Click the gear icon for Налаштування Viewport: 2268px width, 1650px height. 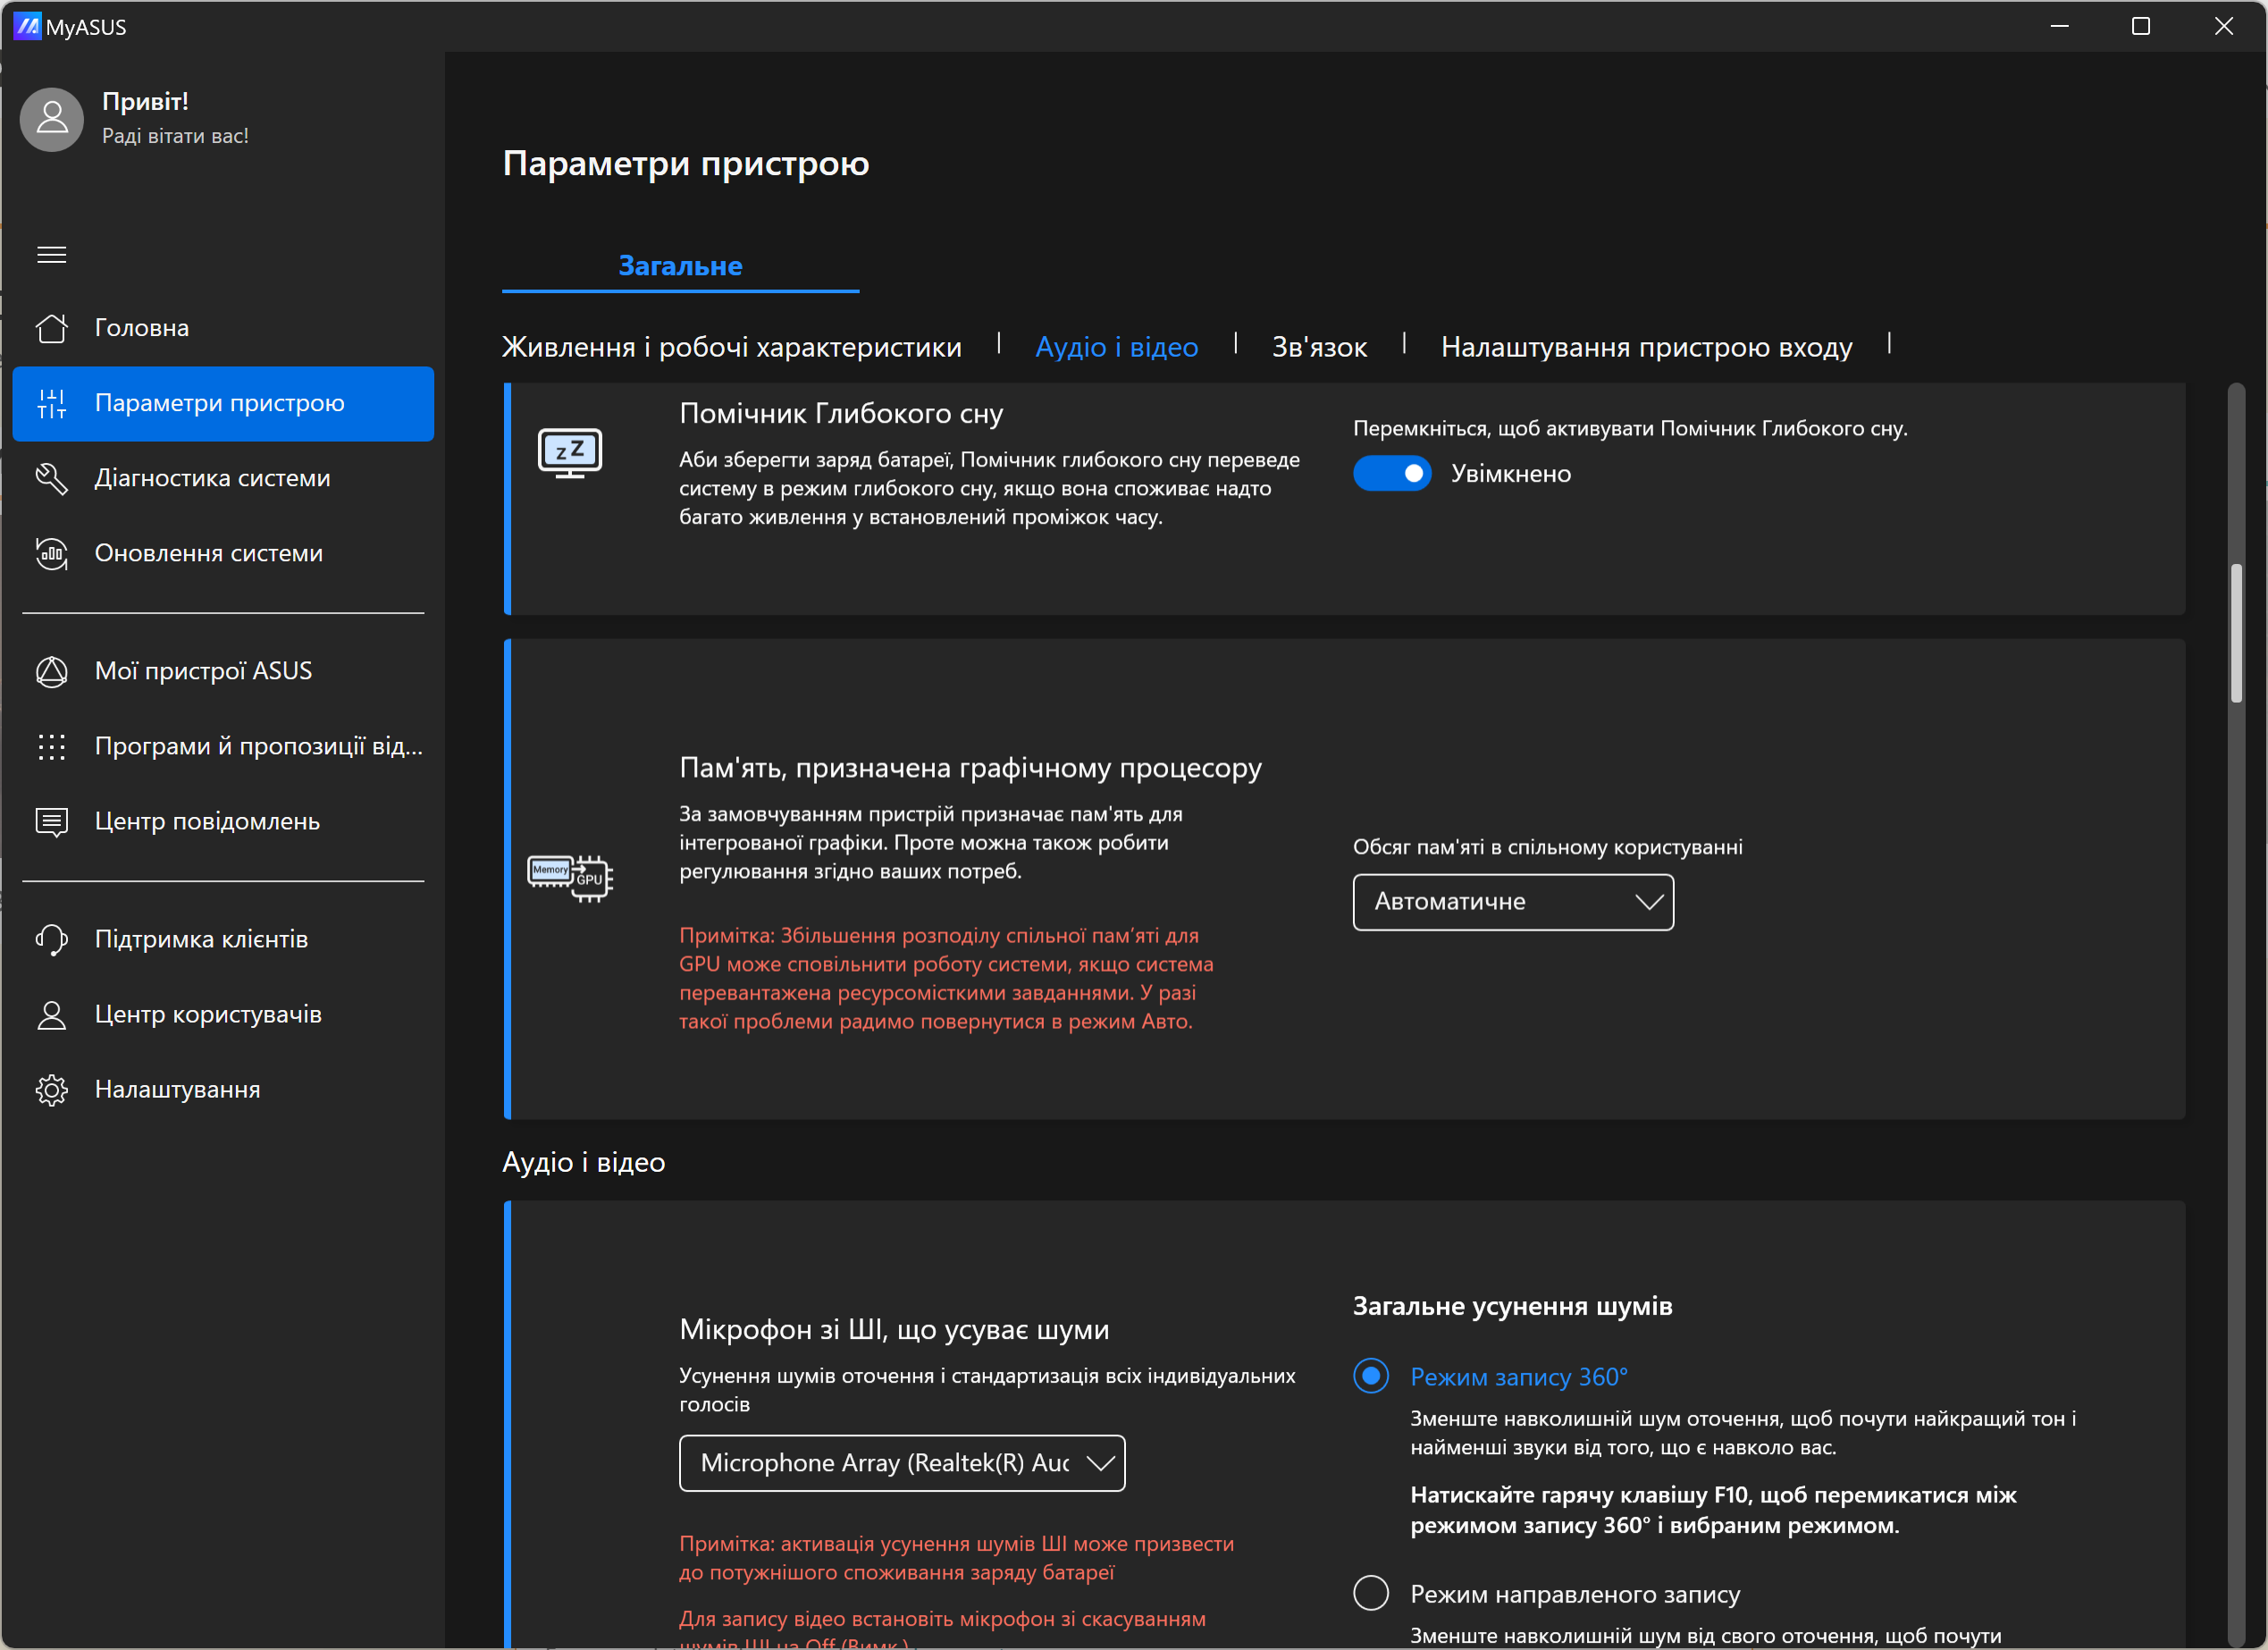click(x=52, y=1089)
